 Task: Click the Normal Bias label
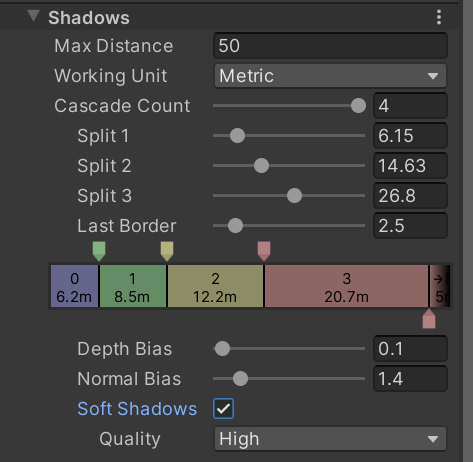129,379
